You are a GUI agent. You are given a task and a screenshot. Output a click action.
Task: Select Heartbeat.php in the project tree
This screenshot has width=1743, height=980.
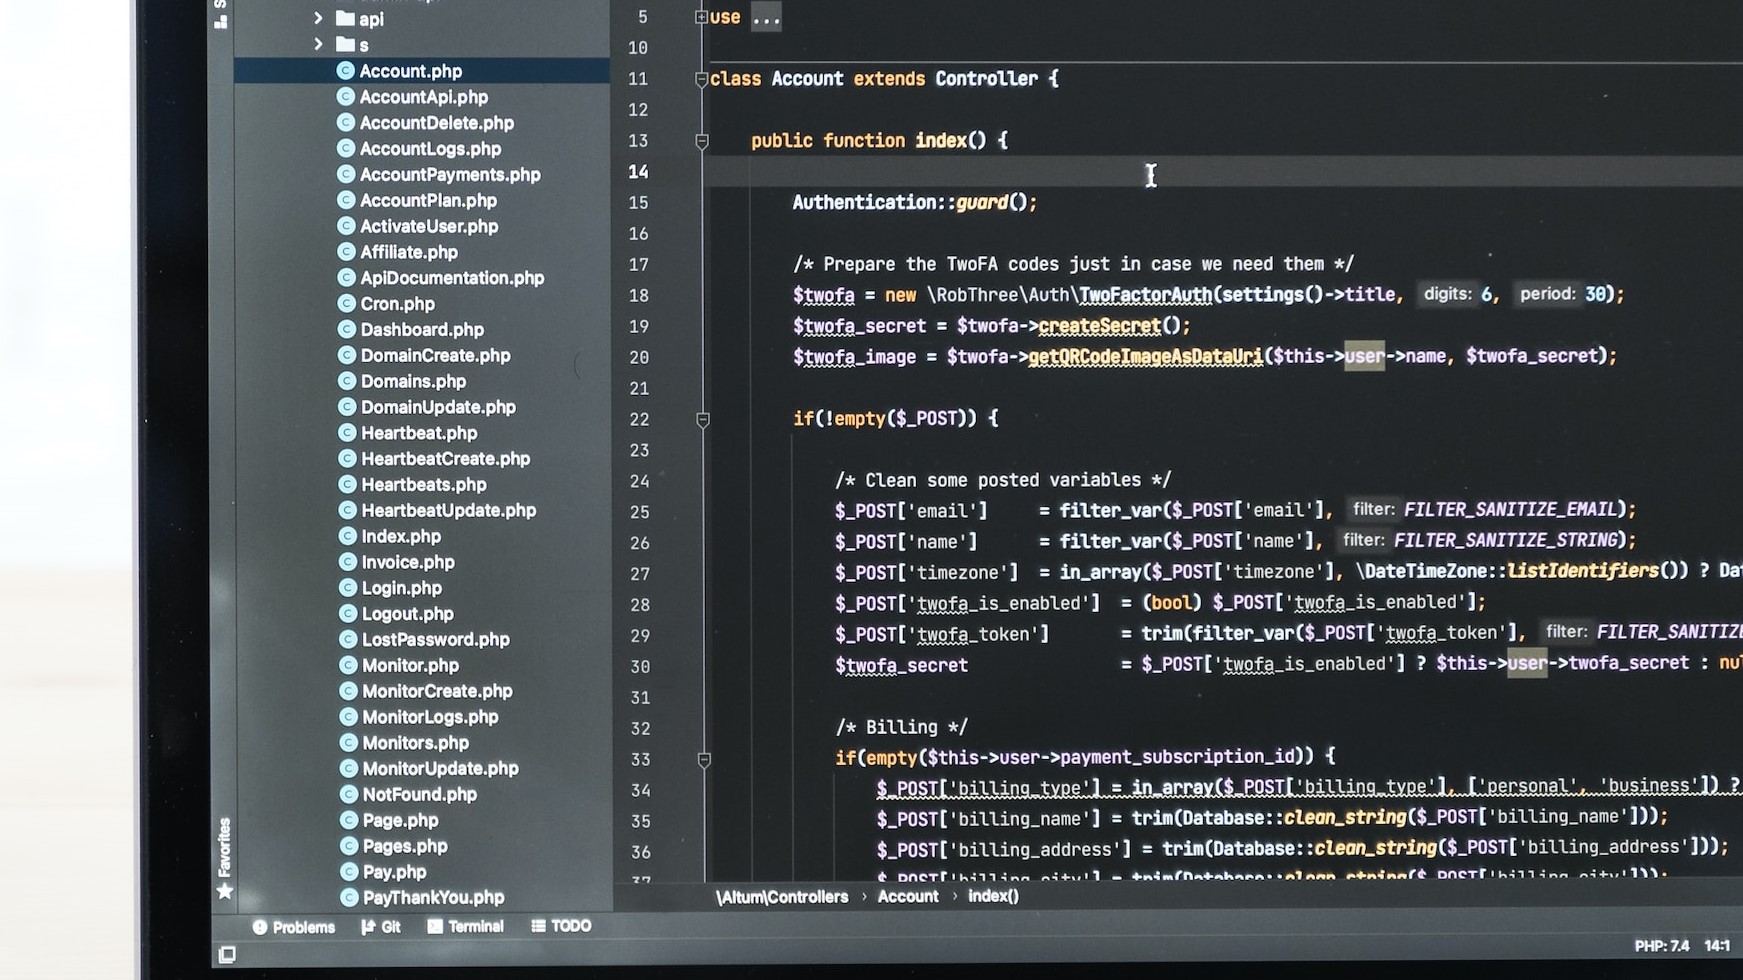click(418, 433)
